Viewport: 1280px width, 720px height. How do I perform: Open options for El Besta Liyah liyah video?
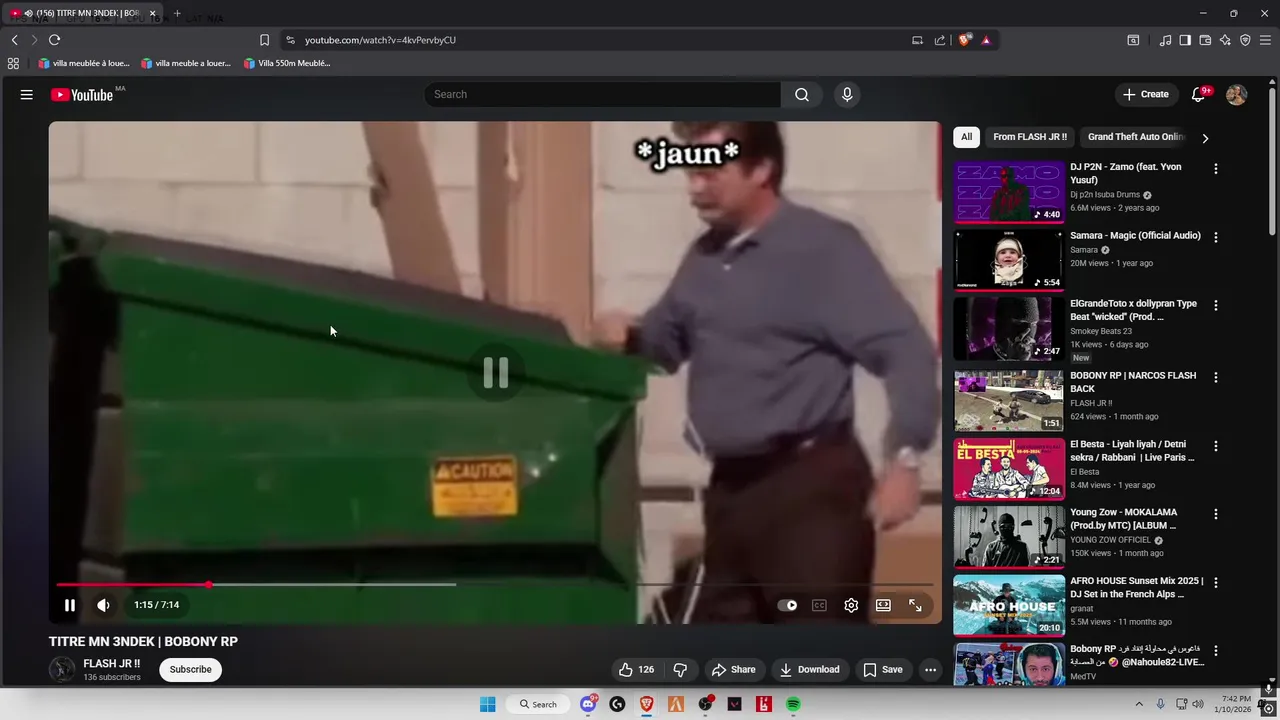(1216, 446)
